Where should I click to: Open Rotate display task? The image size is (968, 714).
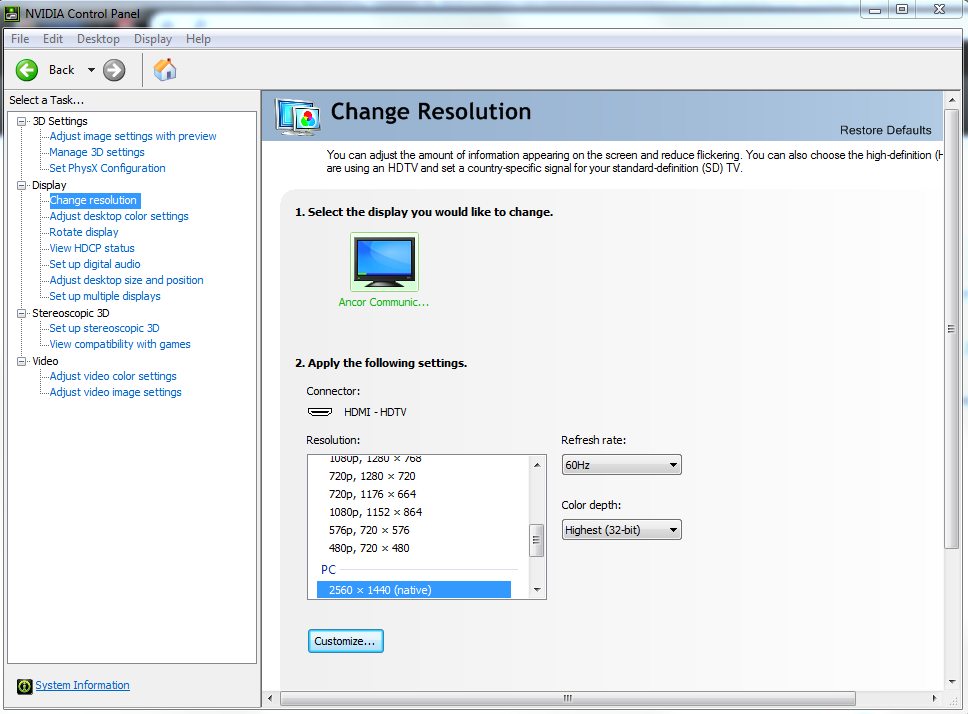[84, 233]
